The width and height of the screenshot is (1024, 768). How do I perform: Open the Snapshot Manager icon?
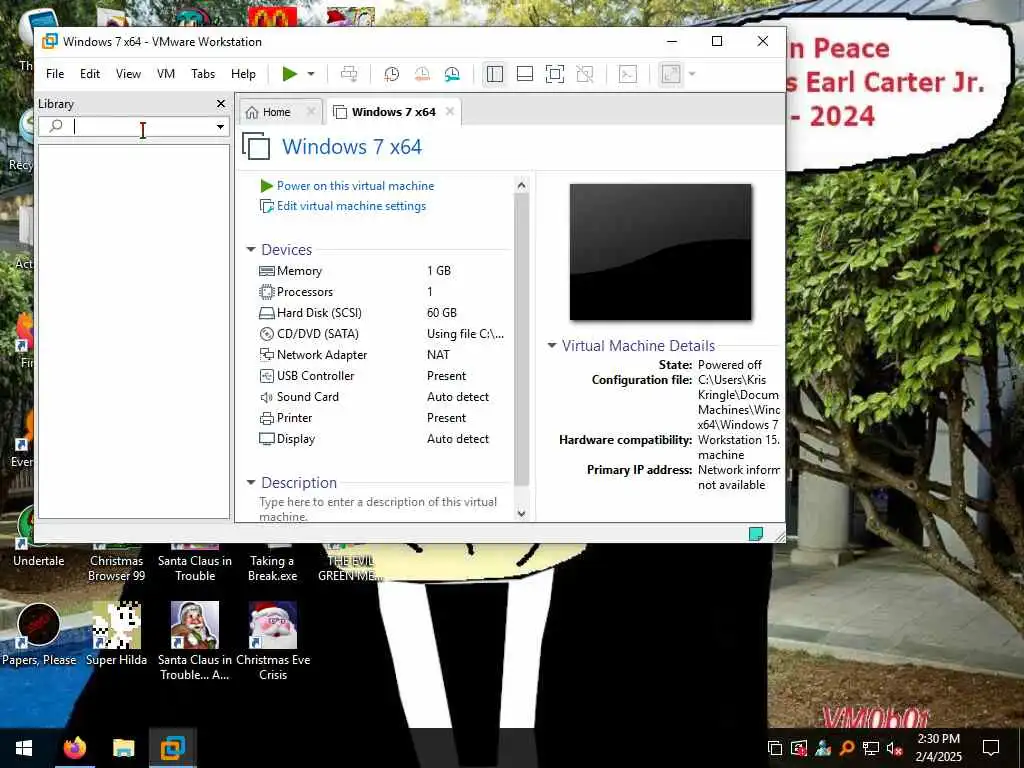coord(452,74)
